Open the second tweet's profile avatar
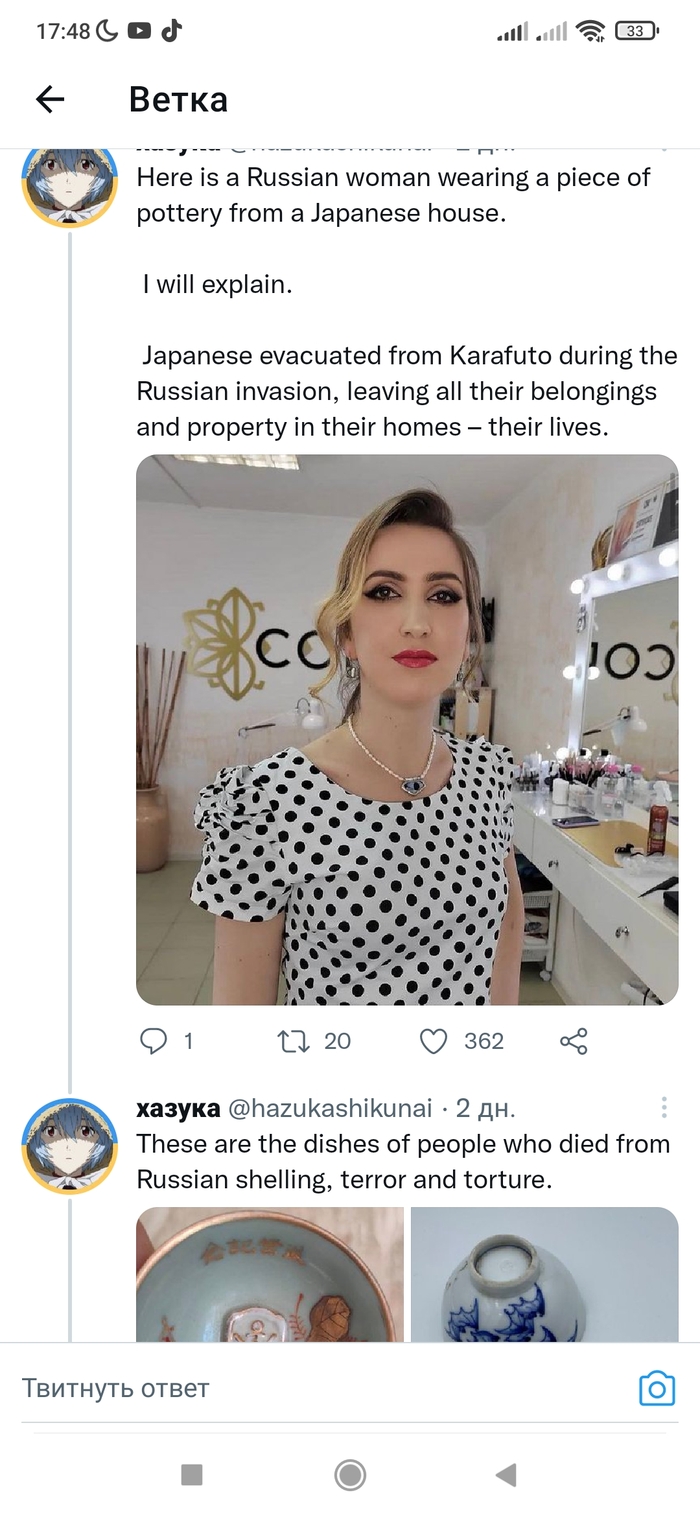This screenshot has width=700, height=1517. click(x=70, y=1146)
